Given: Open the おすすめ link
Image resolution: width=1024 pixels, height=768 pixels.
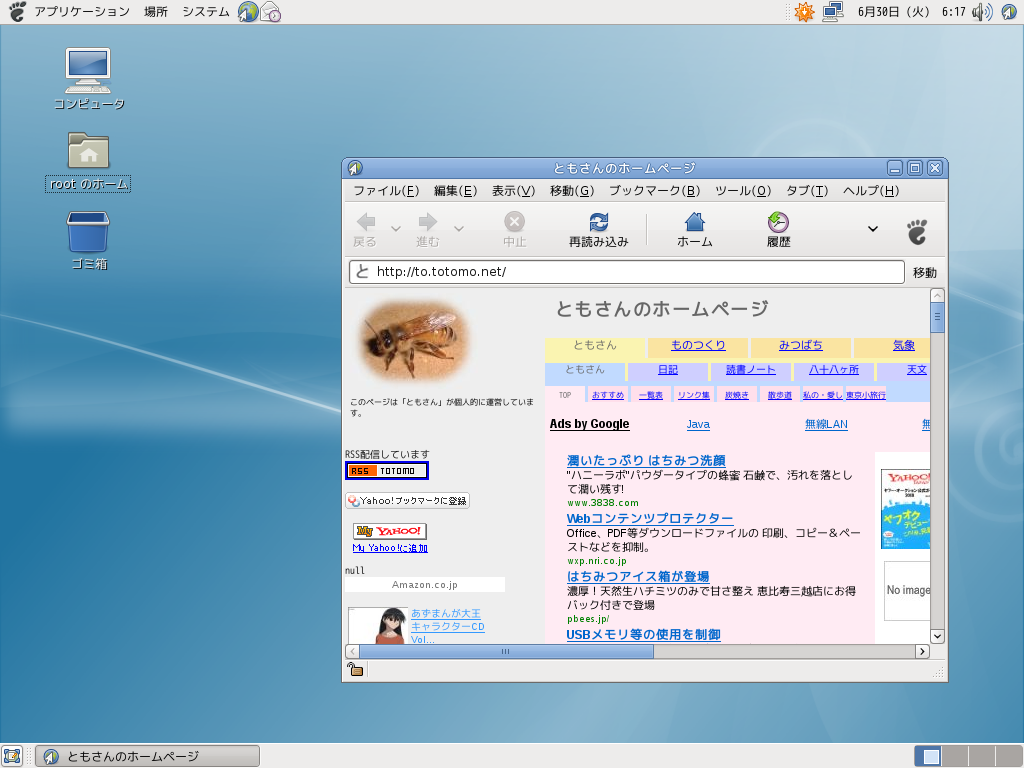Looking at the screenshot, I should tap(608, 395).
